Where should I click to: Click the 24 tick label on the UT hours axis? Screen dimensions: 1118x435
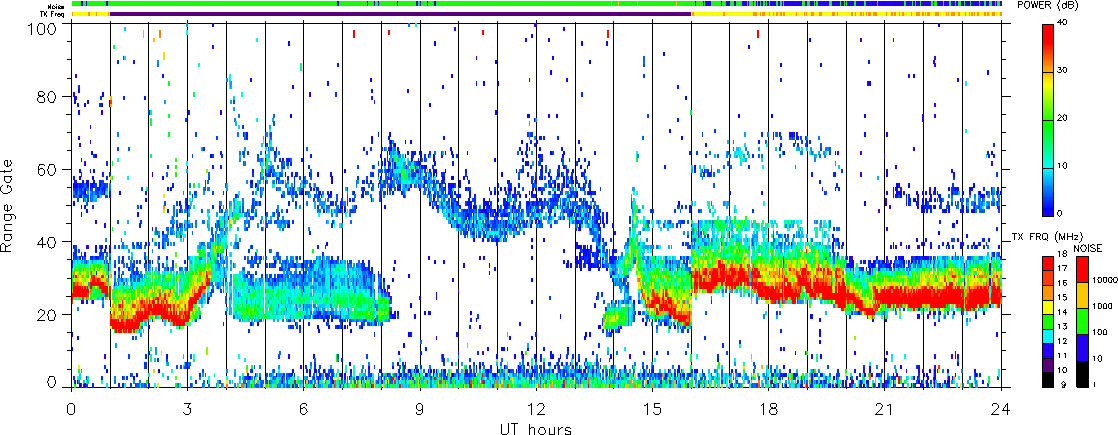coord(1001,411)
